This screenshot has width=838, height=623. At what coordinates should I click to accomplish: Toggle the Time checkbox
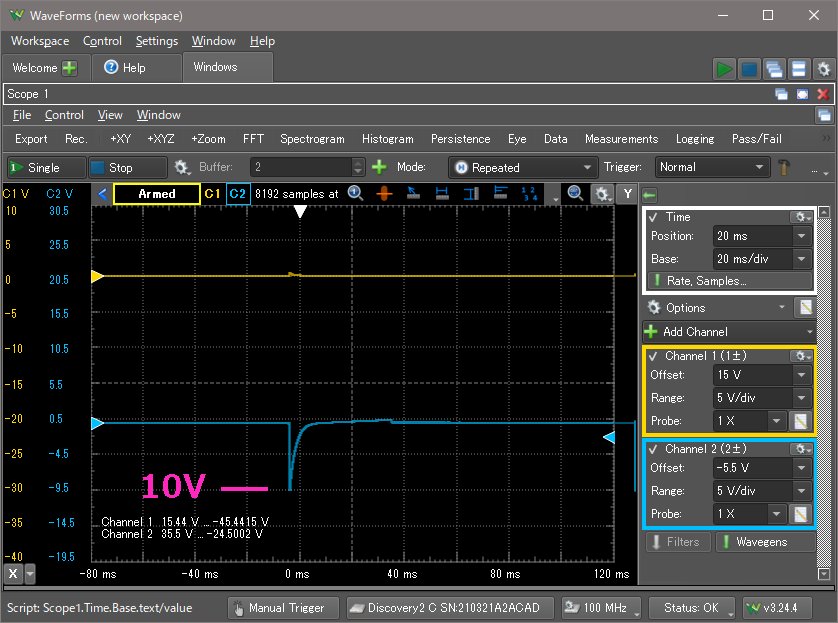tap(653, 217)
